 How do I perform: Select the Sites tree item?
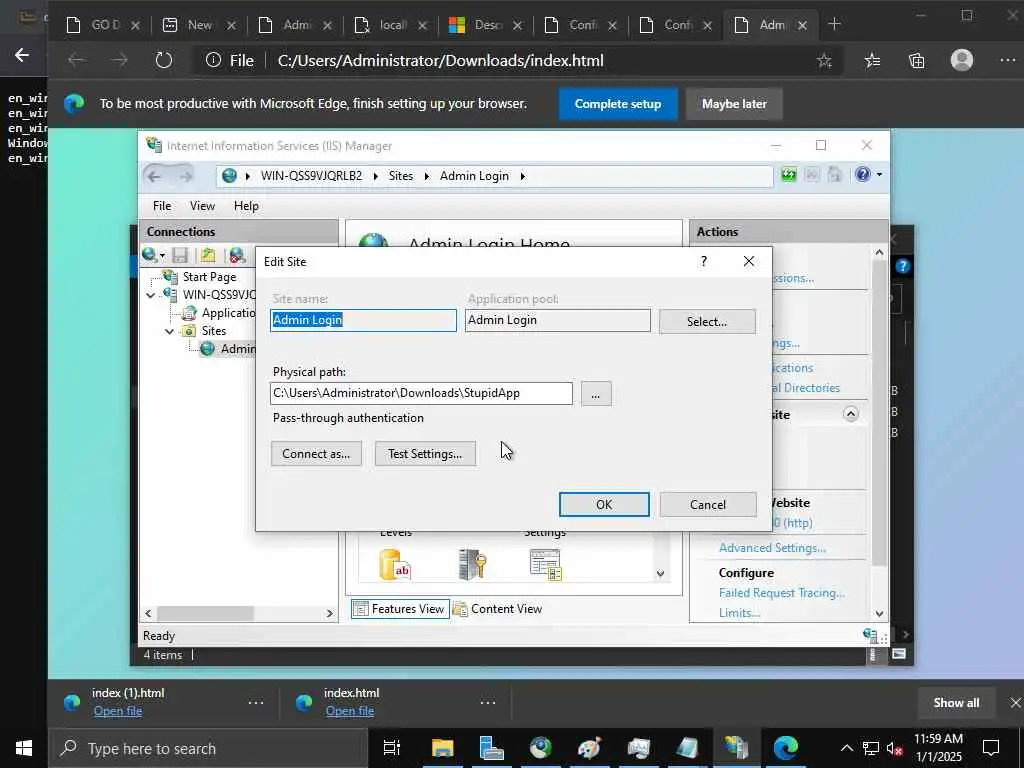coord(205,331)
